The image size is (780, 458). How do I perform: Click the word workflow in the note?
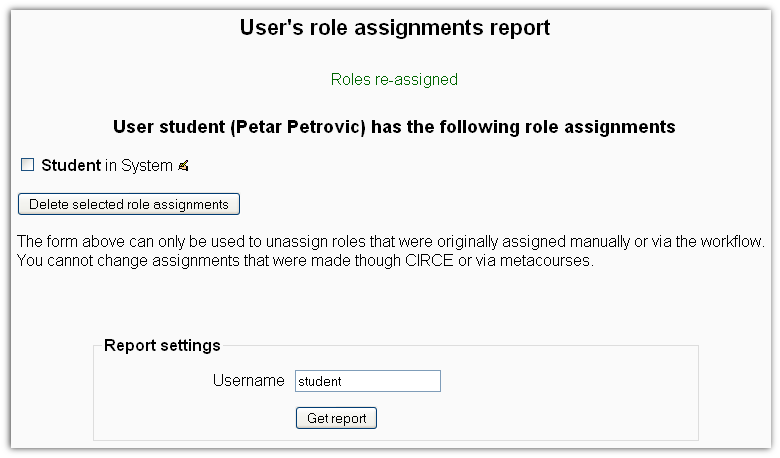(x=731, y=242)
